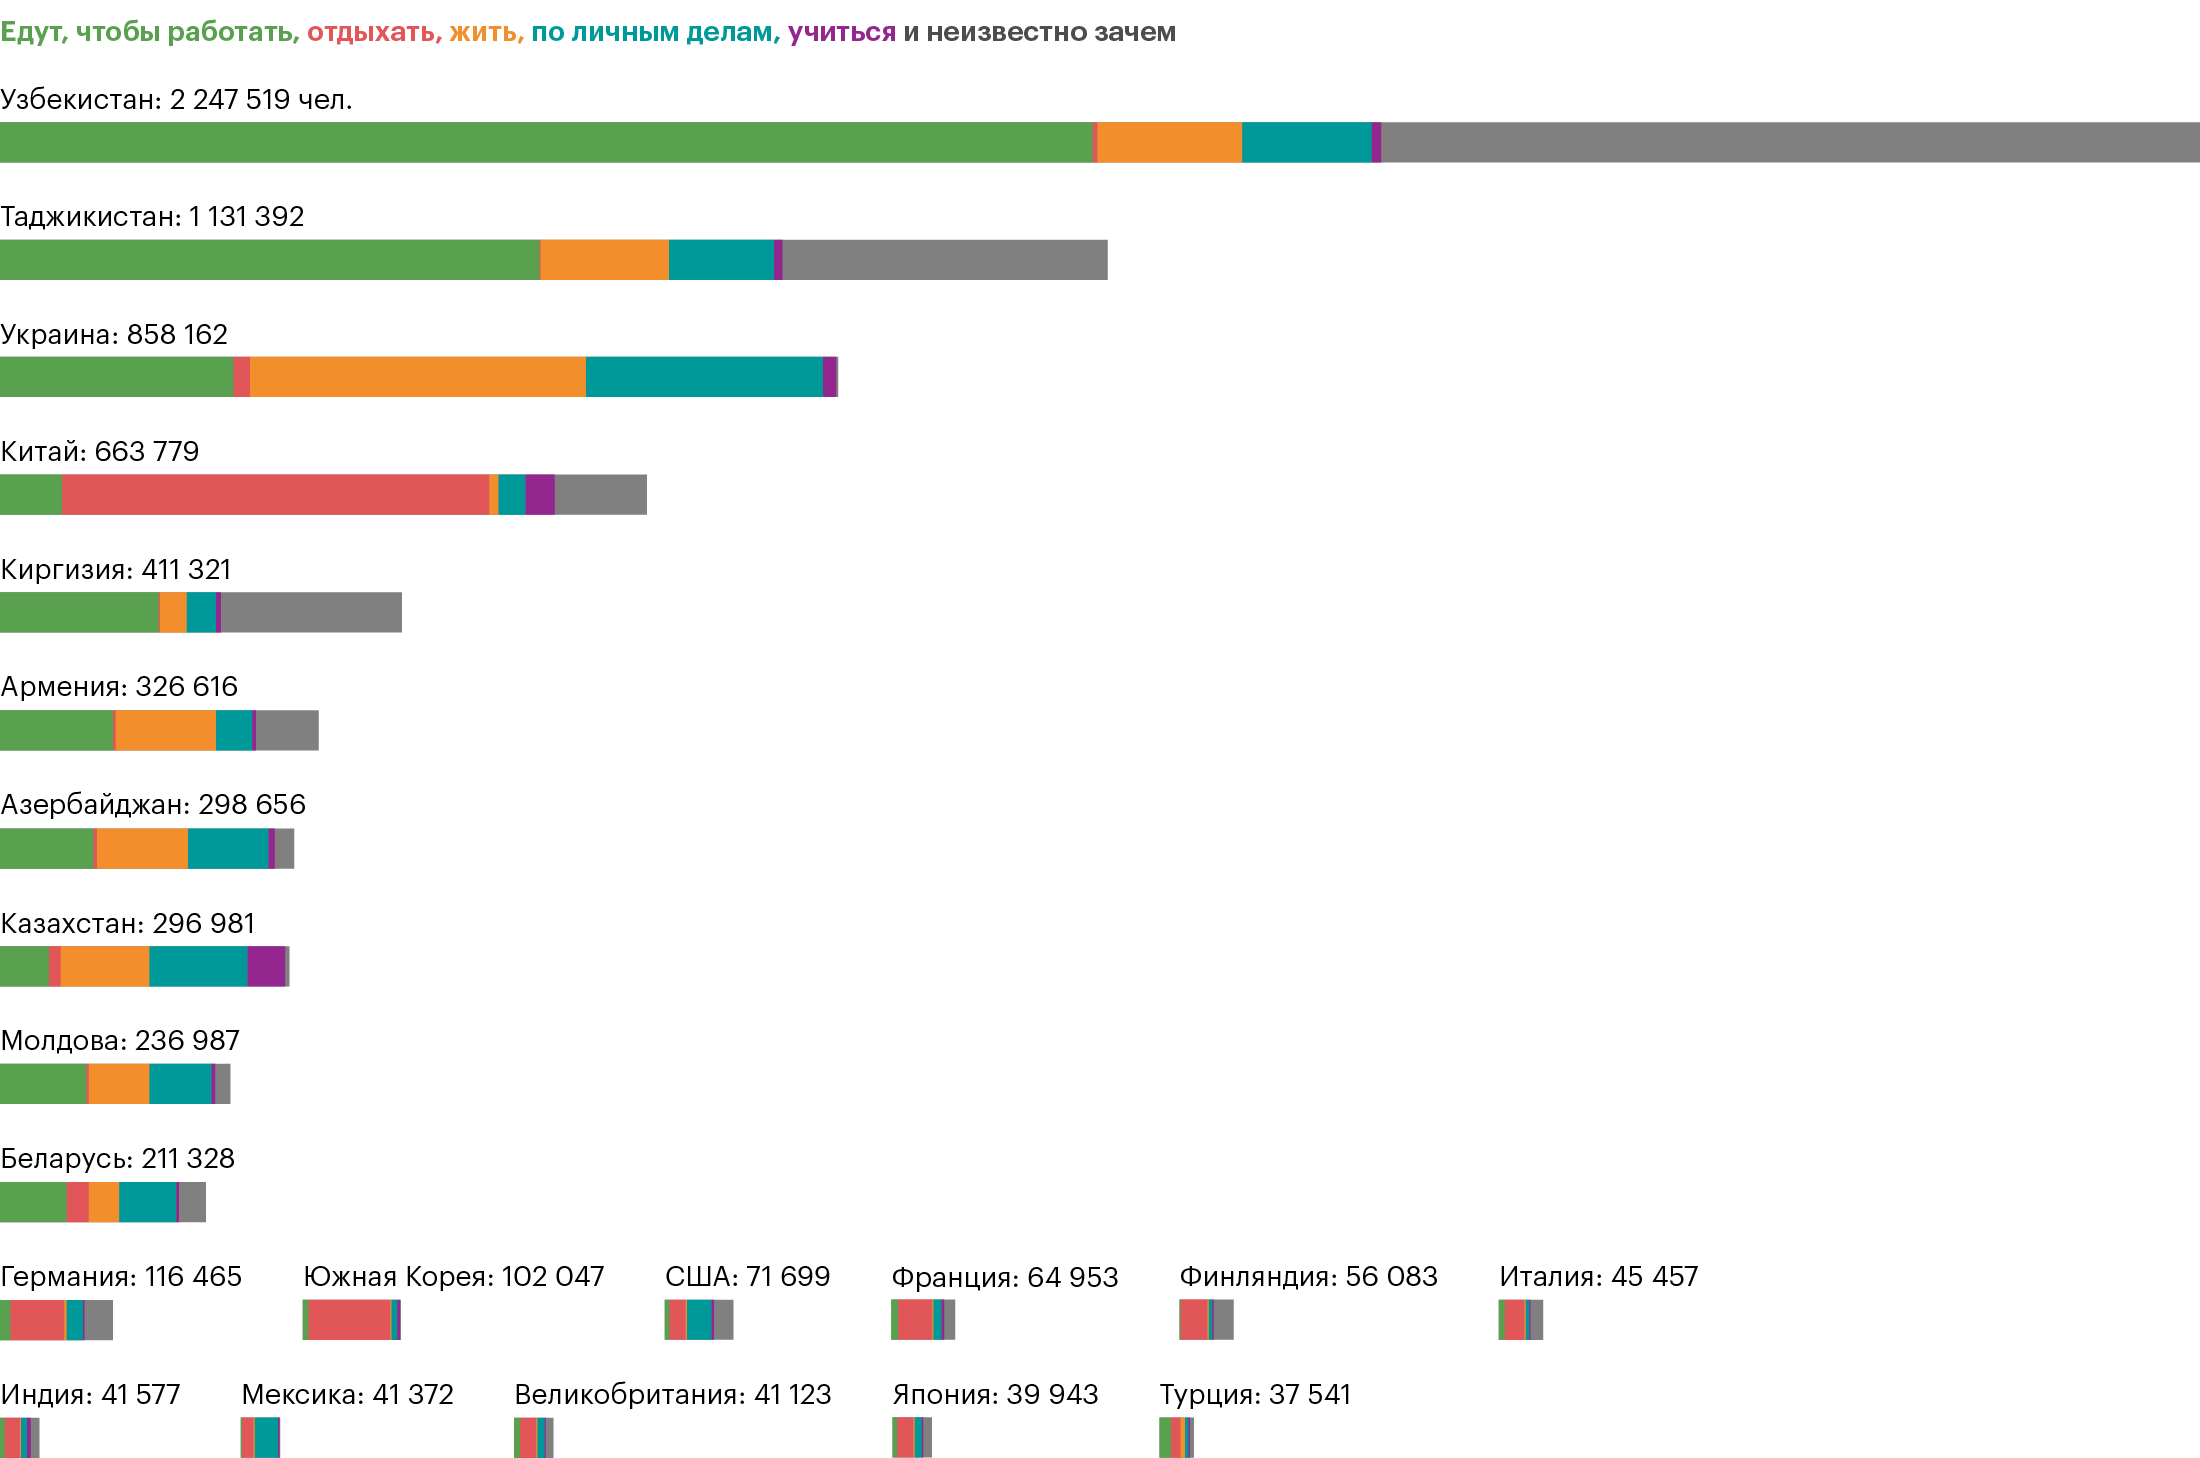Select teal segment of Azerbaijan bar

tap(228, 848)
